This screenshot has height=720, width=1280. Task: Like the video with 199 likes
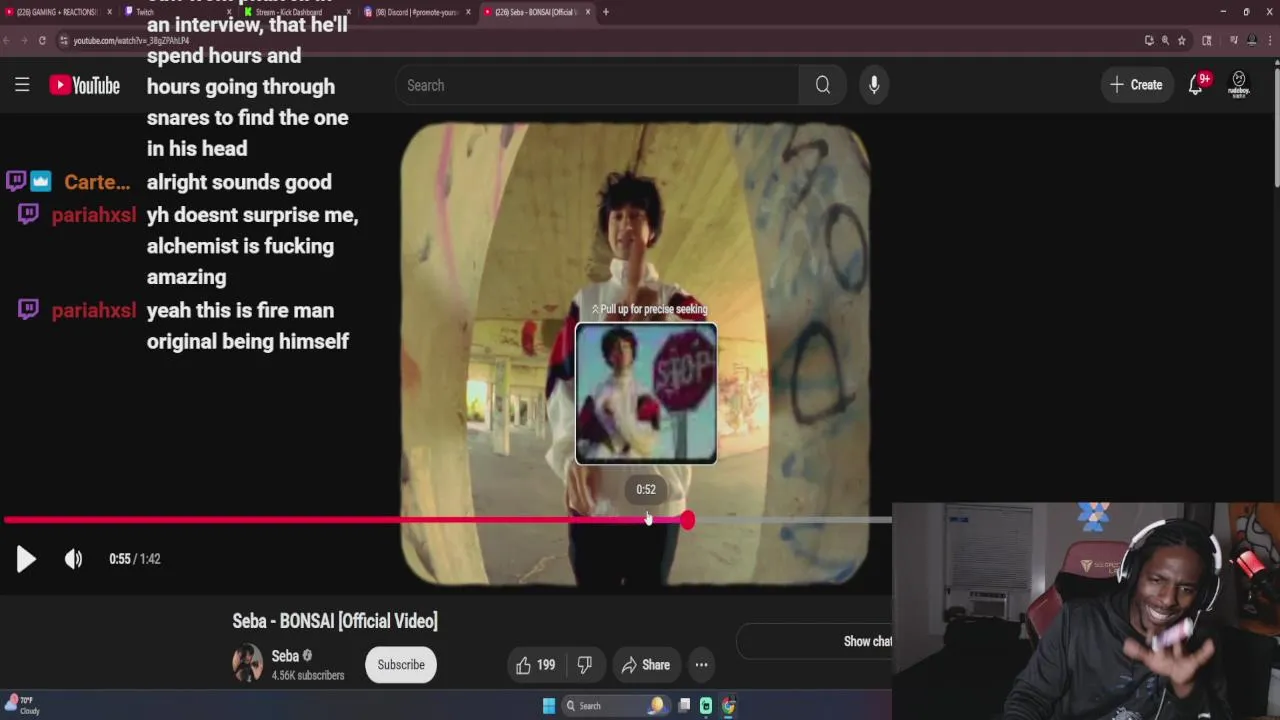point(536,665)
